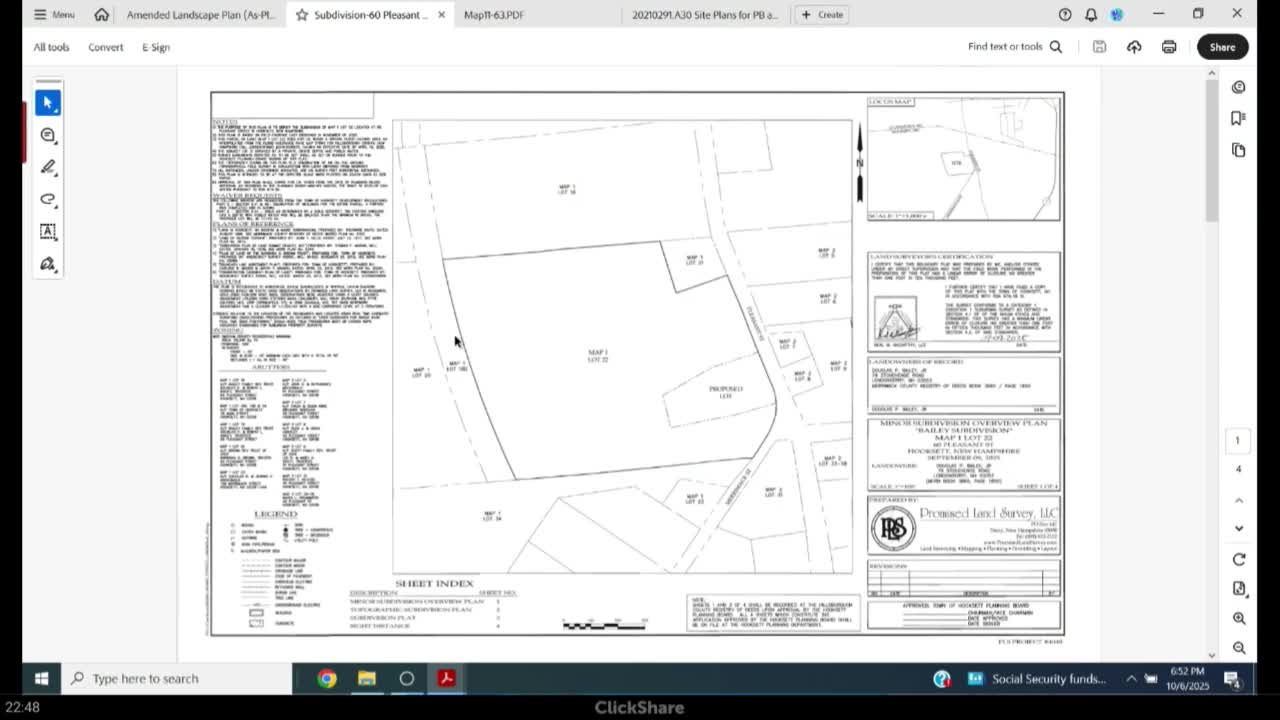Image resolution: width=1280 pixels, height=720 pixels.
Task: Click the vertical scrollbar thumb
Action: (1212, 150)
